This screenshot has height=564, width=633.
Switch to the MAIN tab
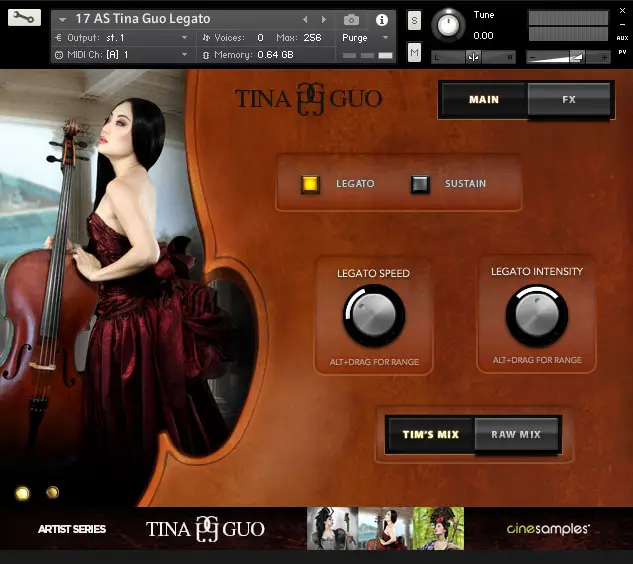484,100
